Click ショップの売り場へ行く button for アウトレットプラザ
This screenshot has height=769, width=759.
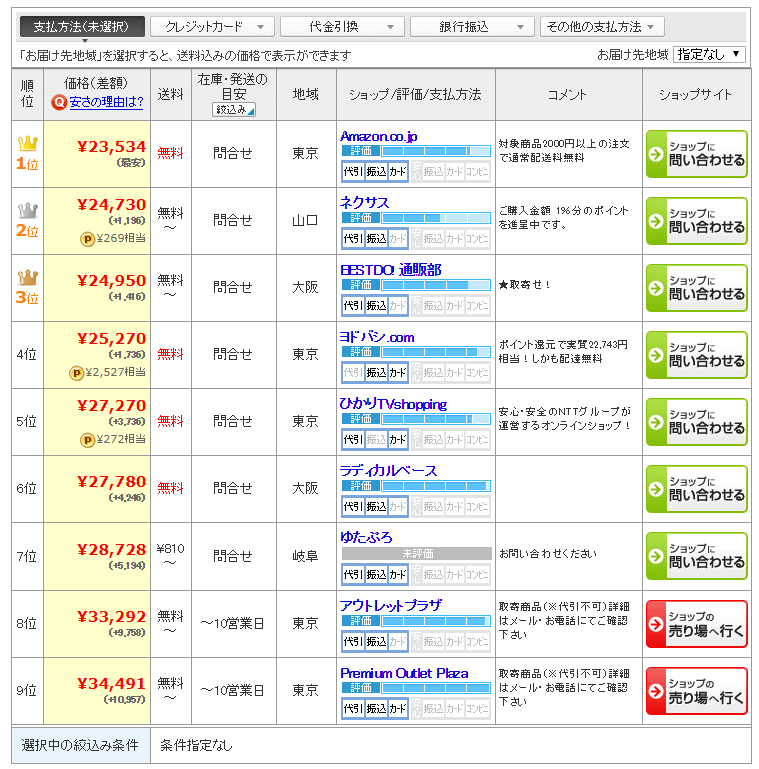coord(697,624)
